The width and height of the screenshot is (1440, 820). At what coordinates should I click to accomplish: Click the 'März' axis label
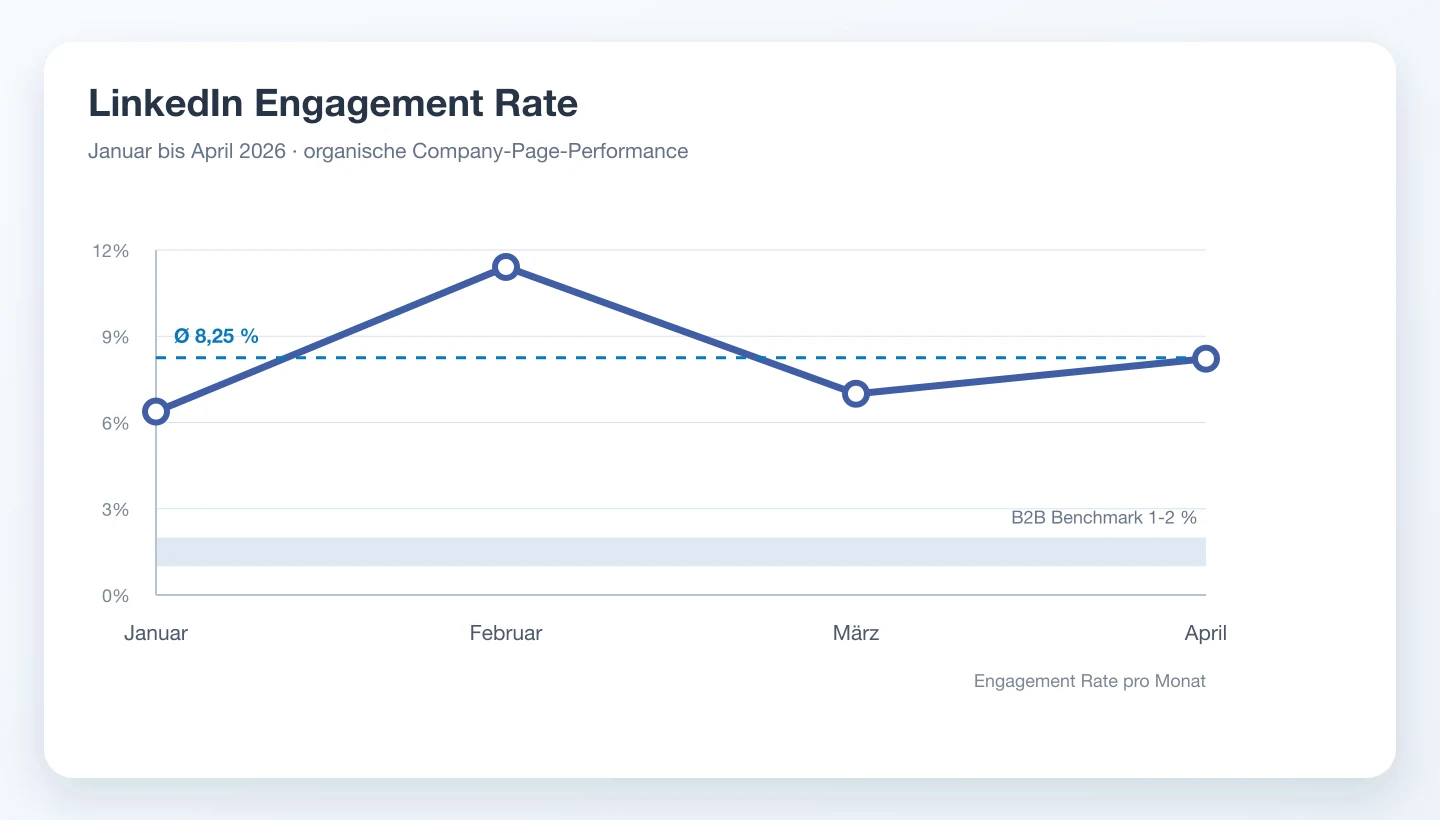[856, 633]
